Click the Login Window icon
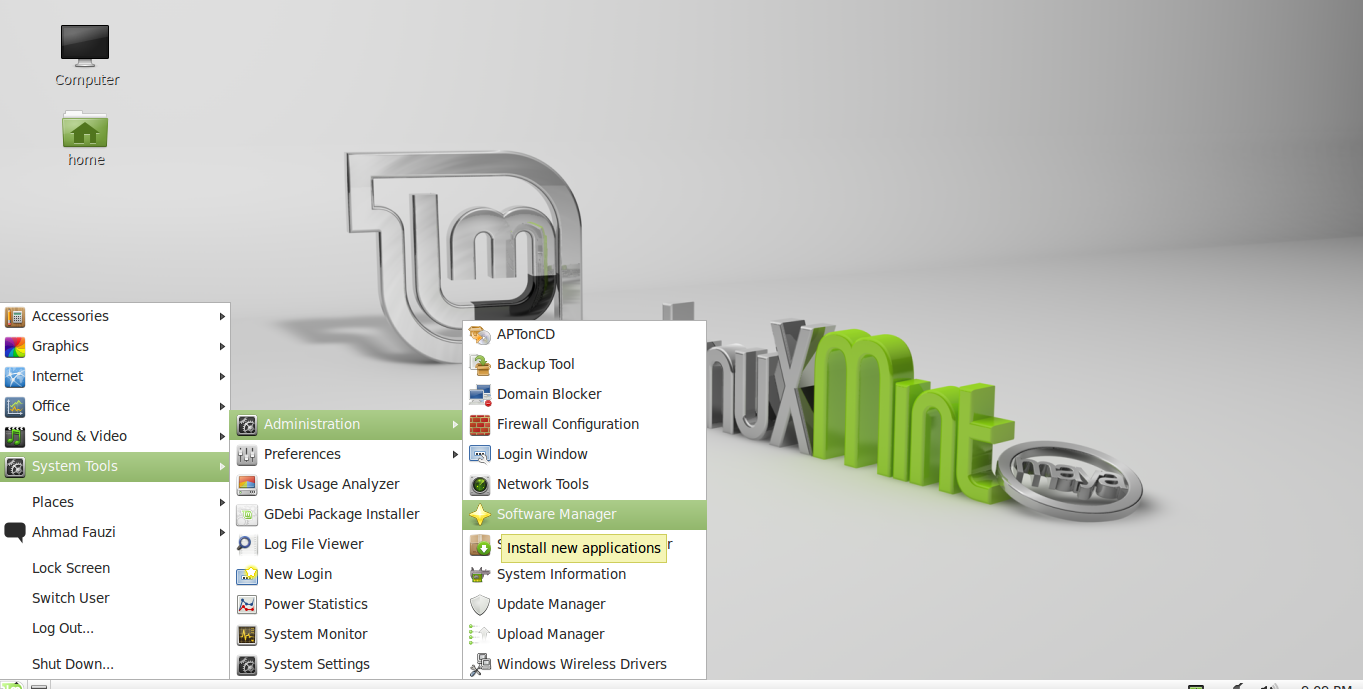1363x689 pixels. point(480,454)
